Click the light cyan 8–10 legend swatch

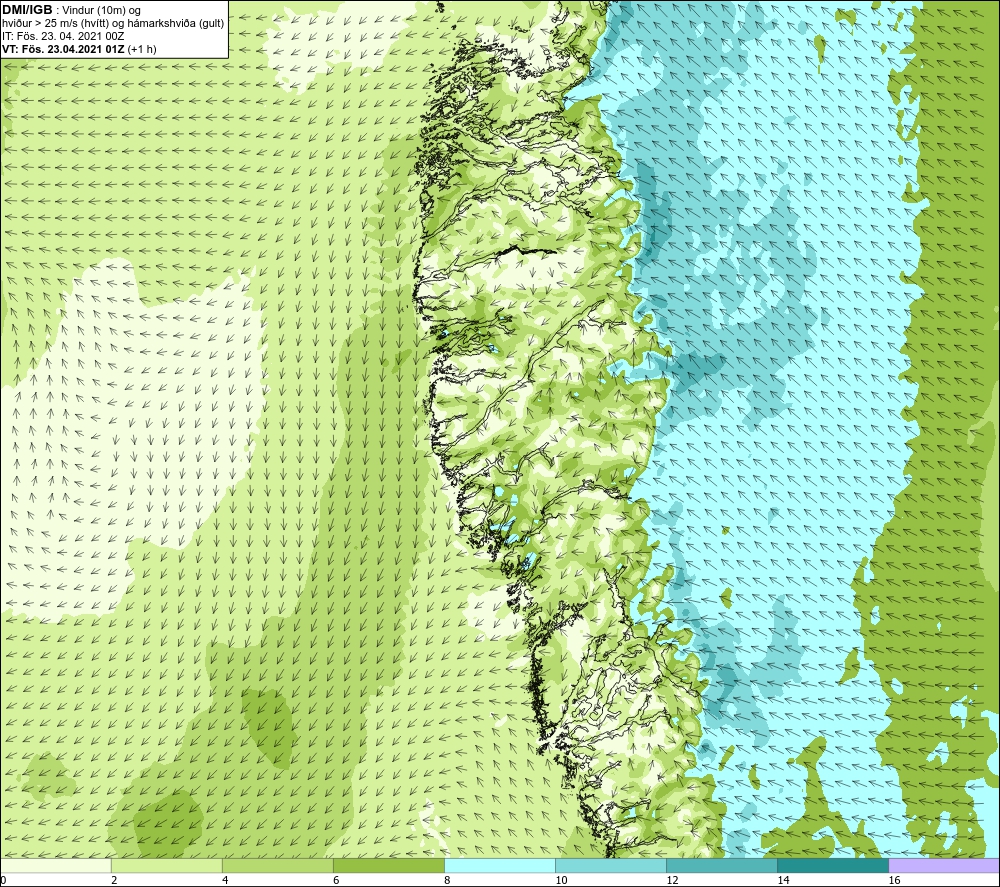500,866
